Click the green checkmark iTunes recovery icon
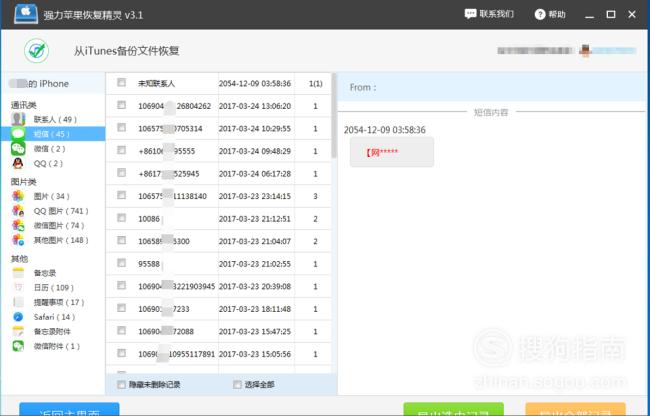Screen dimensions: 650x416 point(36,51)
